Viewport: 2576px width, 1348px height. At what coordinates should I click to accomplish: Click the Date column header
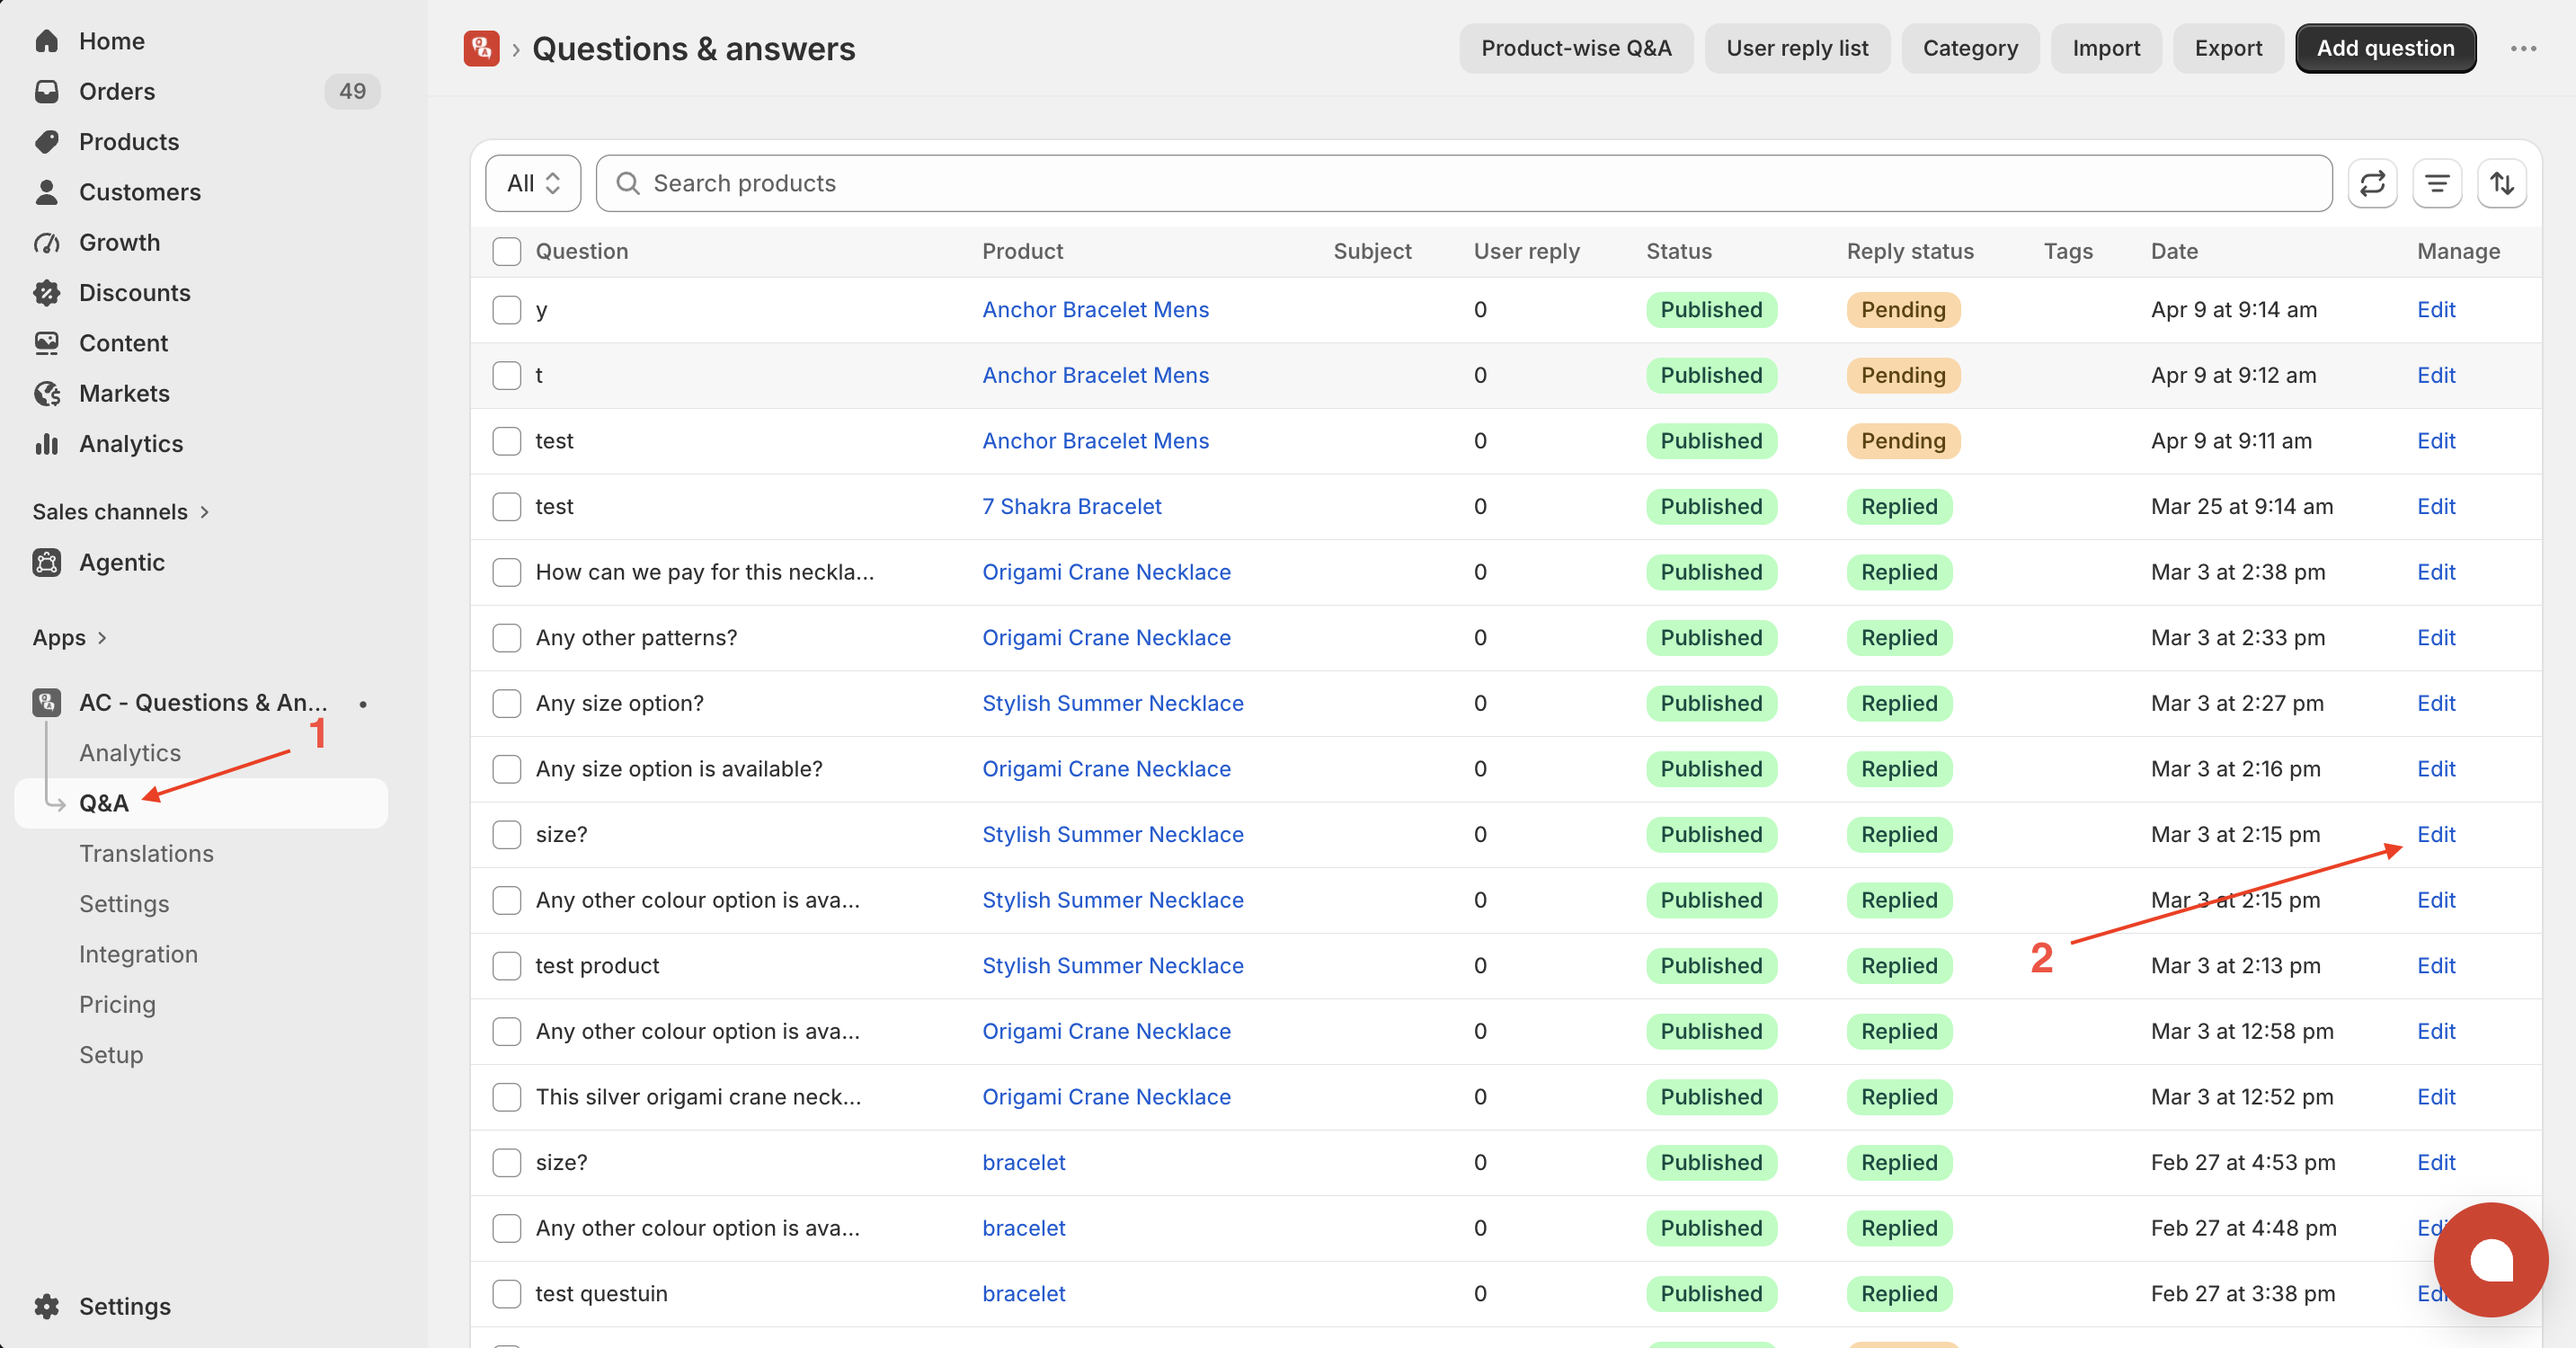pyautogui.click(x=2174, y=251)
